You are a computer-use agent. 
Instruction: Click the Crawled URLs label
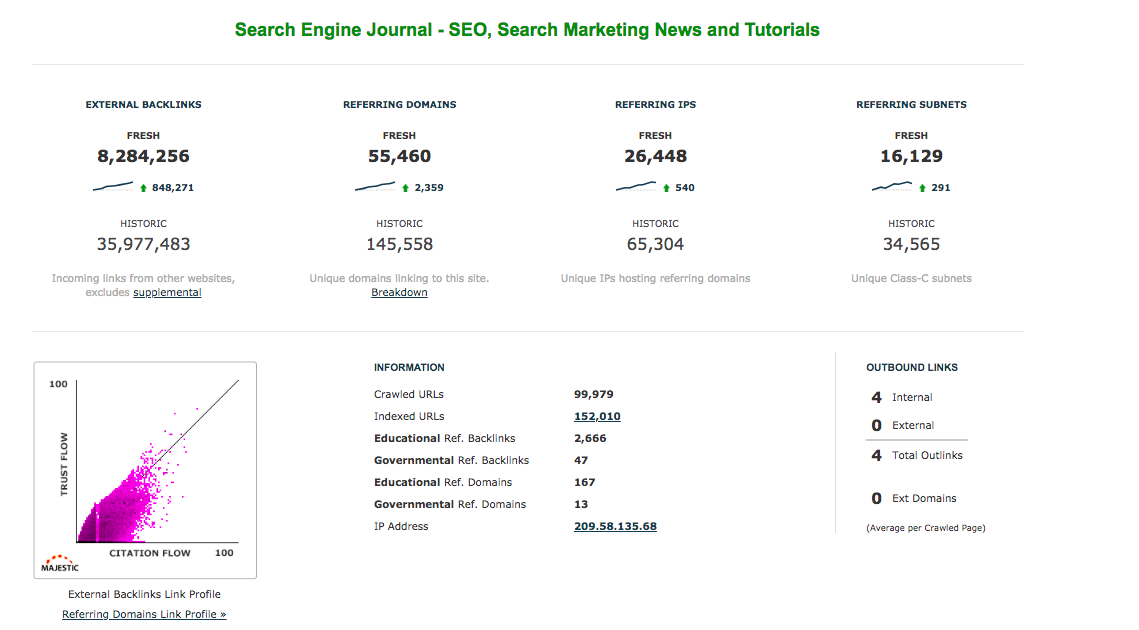click(x=409, y=395)
